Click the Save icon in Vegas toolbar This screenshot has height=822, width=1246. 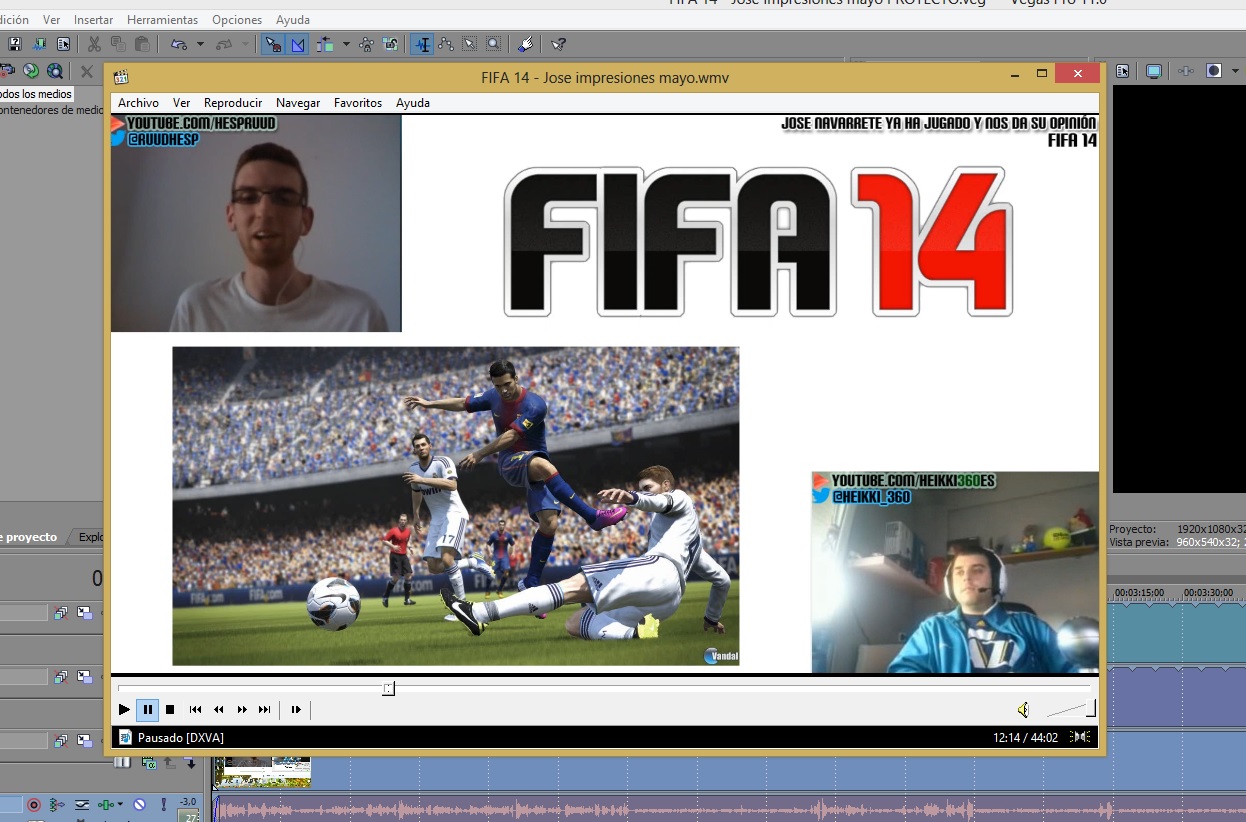15,44
